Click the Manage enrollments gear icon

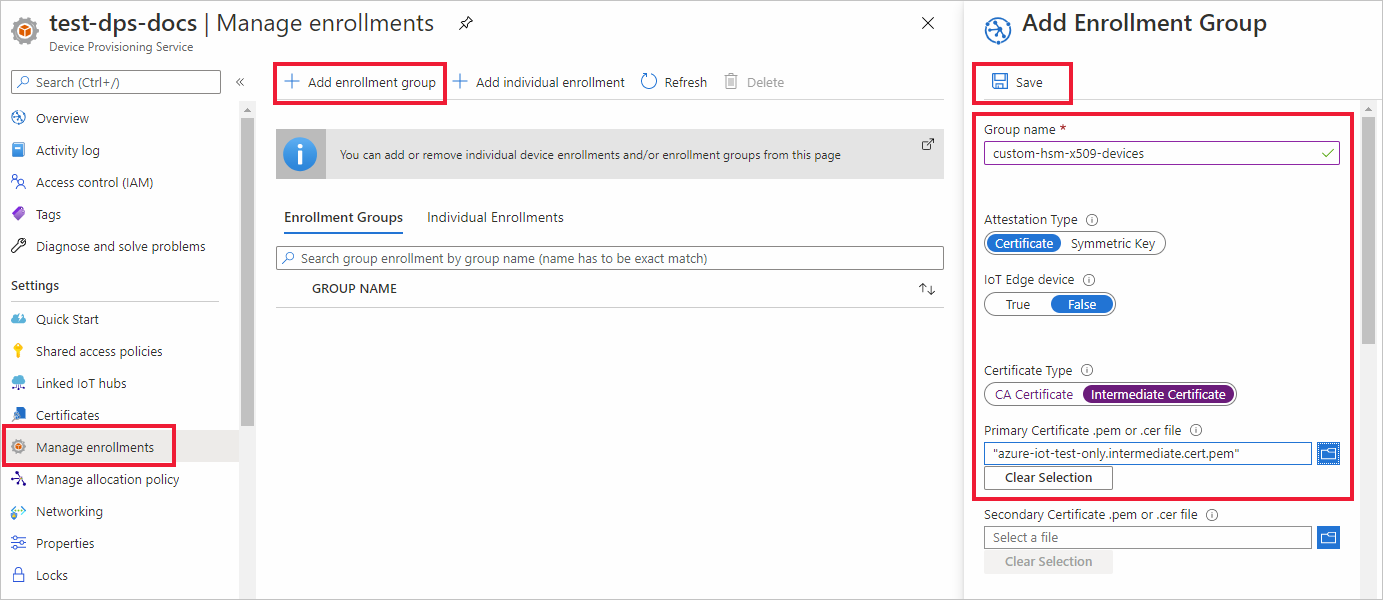point(18,447)
